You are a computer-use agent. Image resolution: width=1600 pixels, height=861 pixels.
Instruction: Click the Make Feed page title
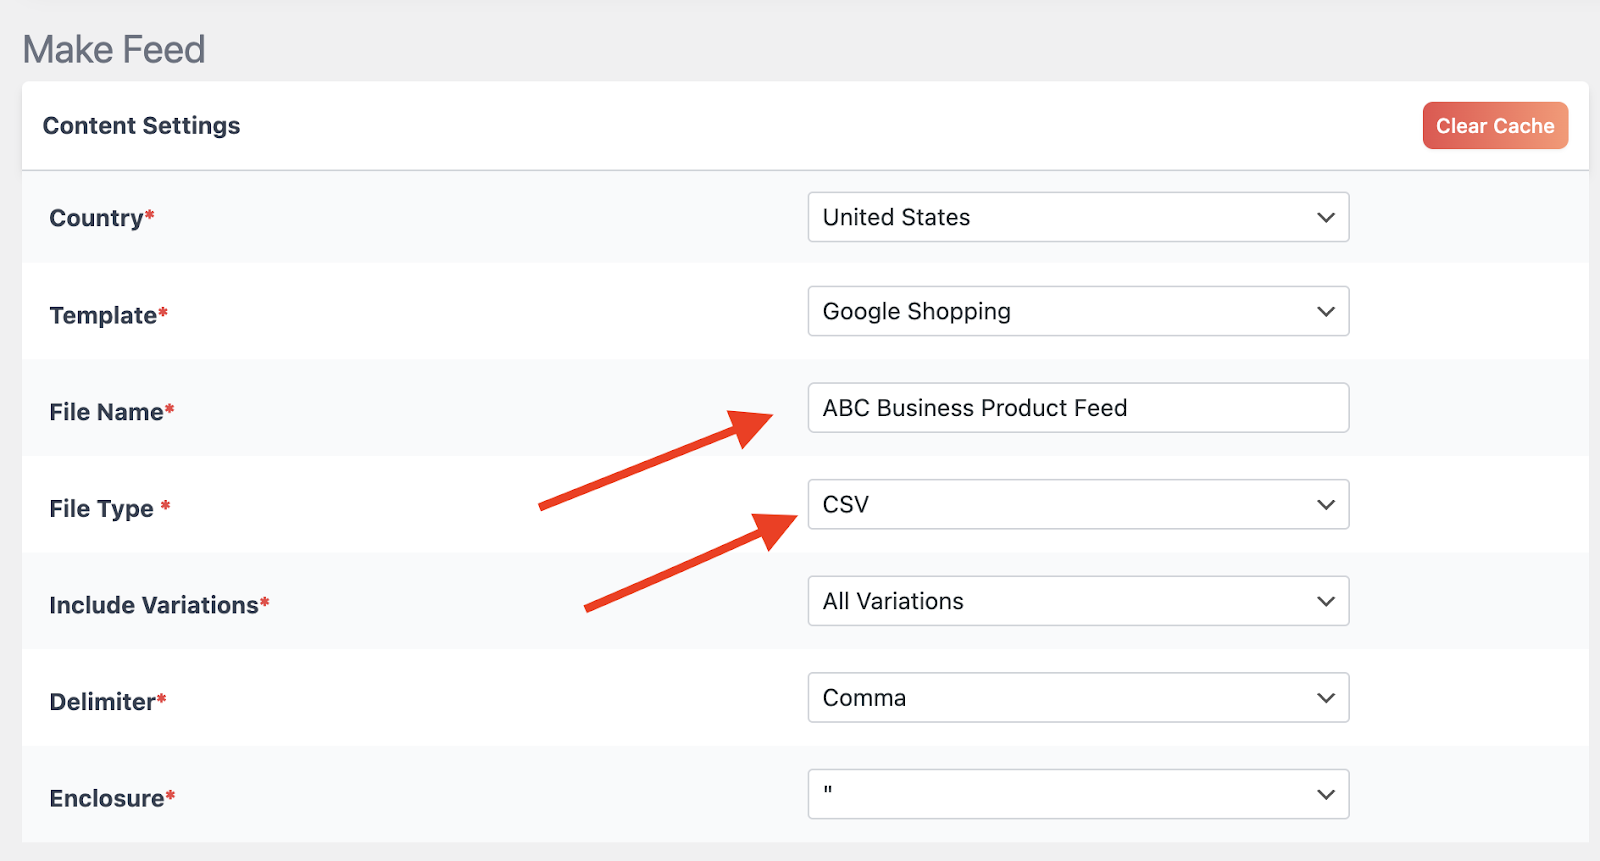coord(114,49)
